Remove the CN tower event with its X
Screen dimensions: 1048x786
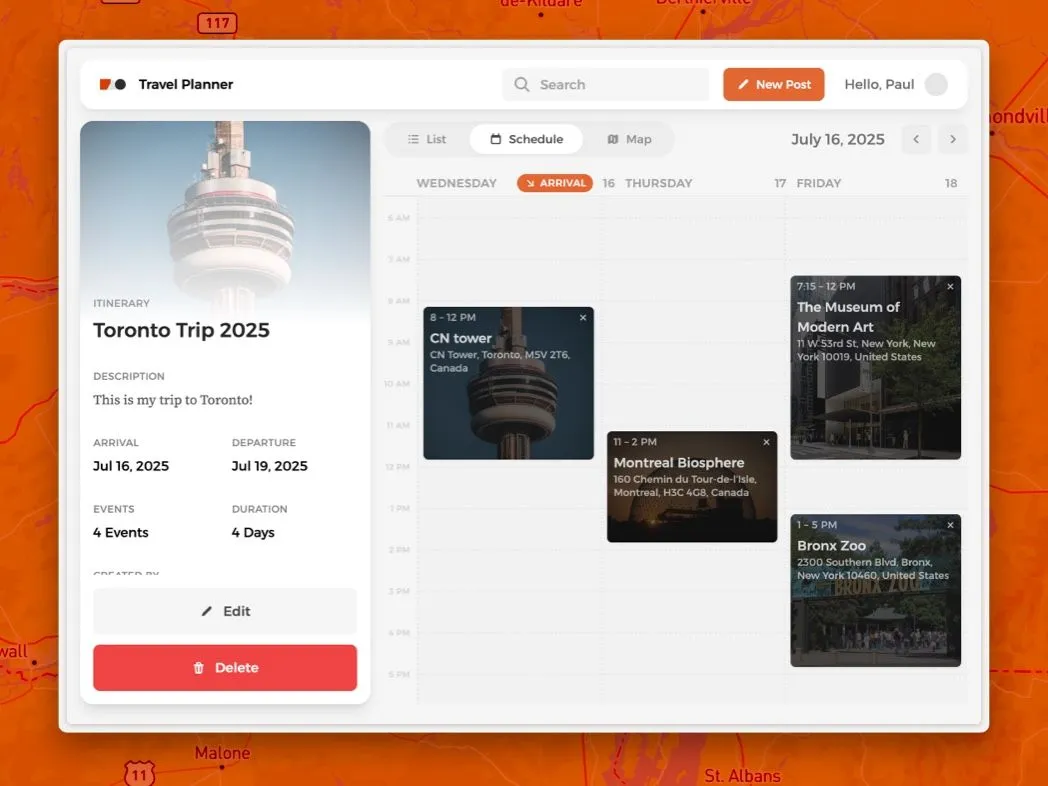[x=583, y=318]
